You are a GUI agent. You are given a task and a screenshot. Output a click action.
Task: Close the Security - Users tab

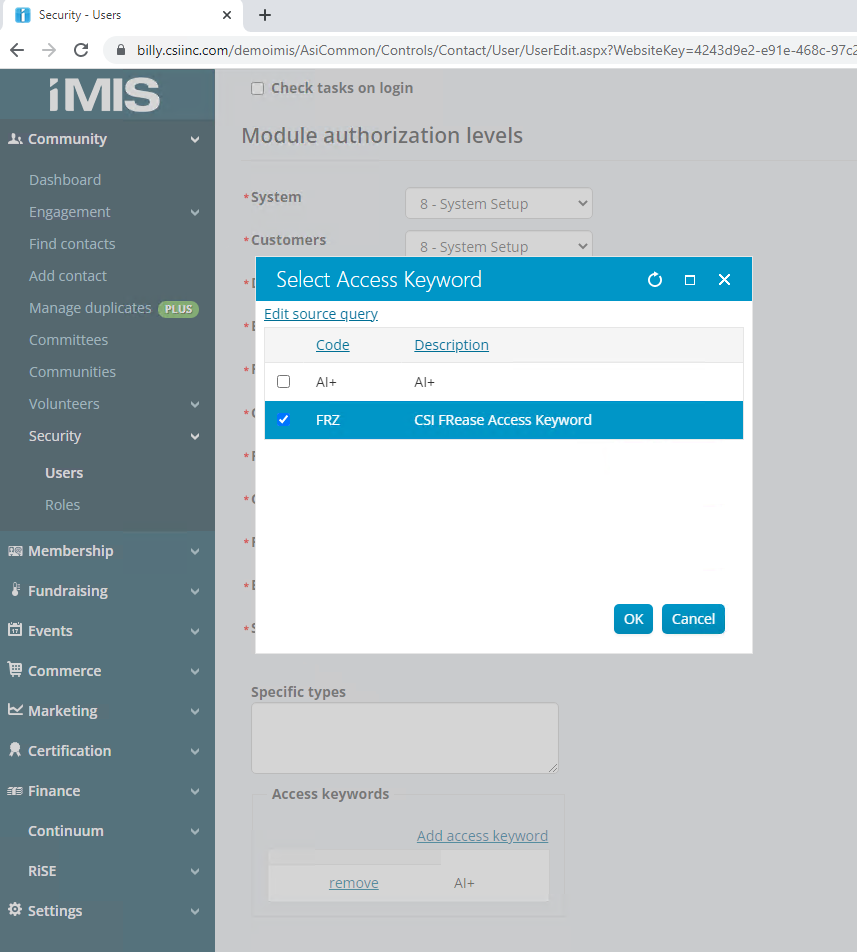click(227, 15)
